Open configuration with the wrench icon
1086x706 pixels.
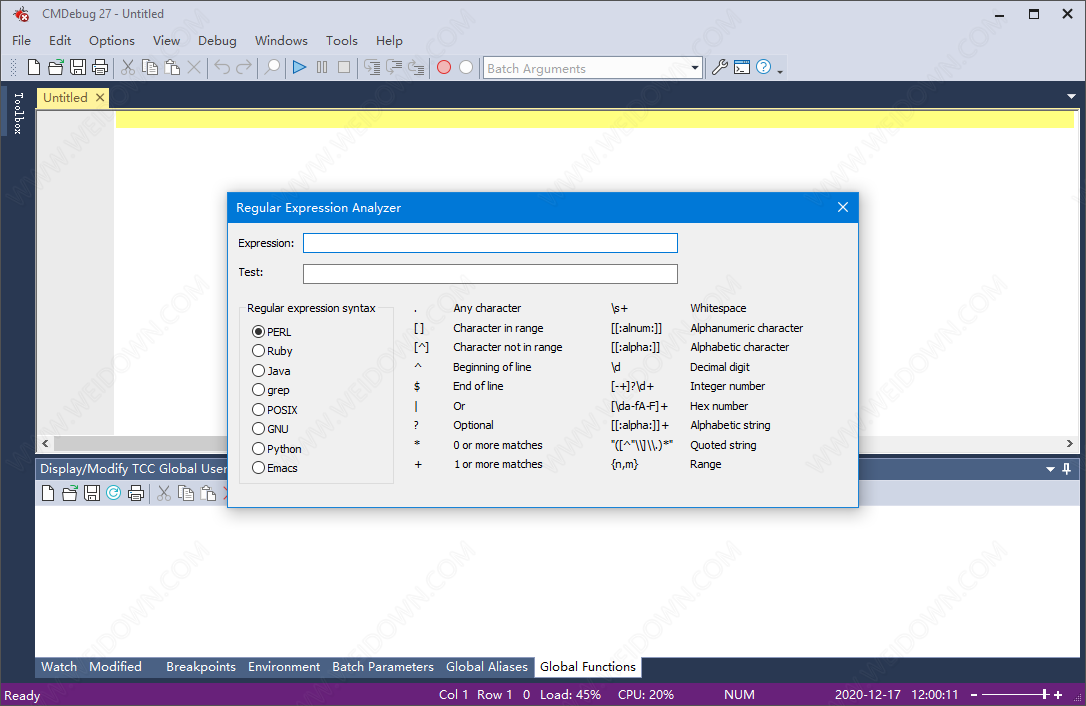pyautogui.click(x=720, y=67)
